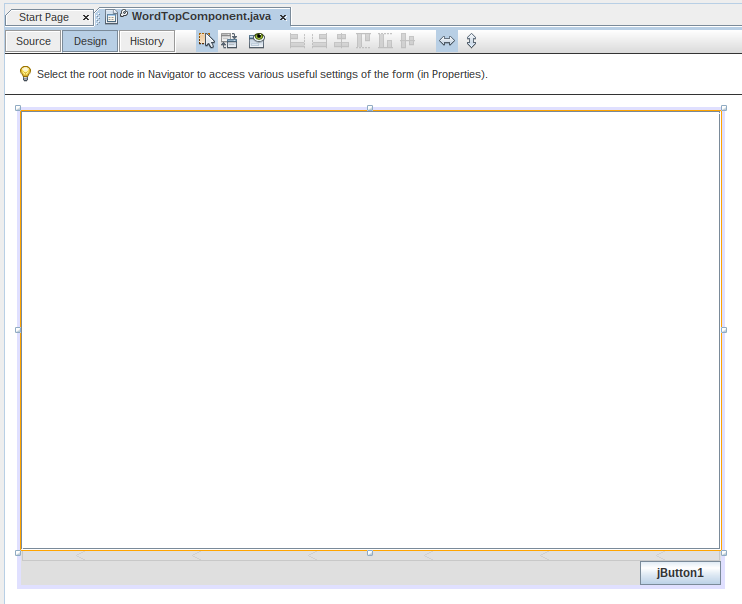Switch to the Start Page tab
Image resolution: width=742 pixels, height=604 pixels.
tap(44, 17)
